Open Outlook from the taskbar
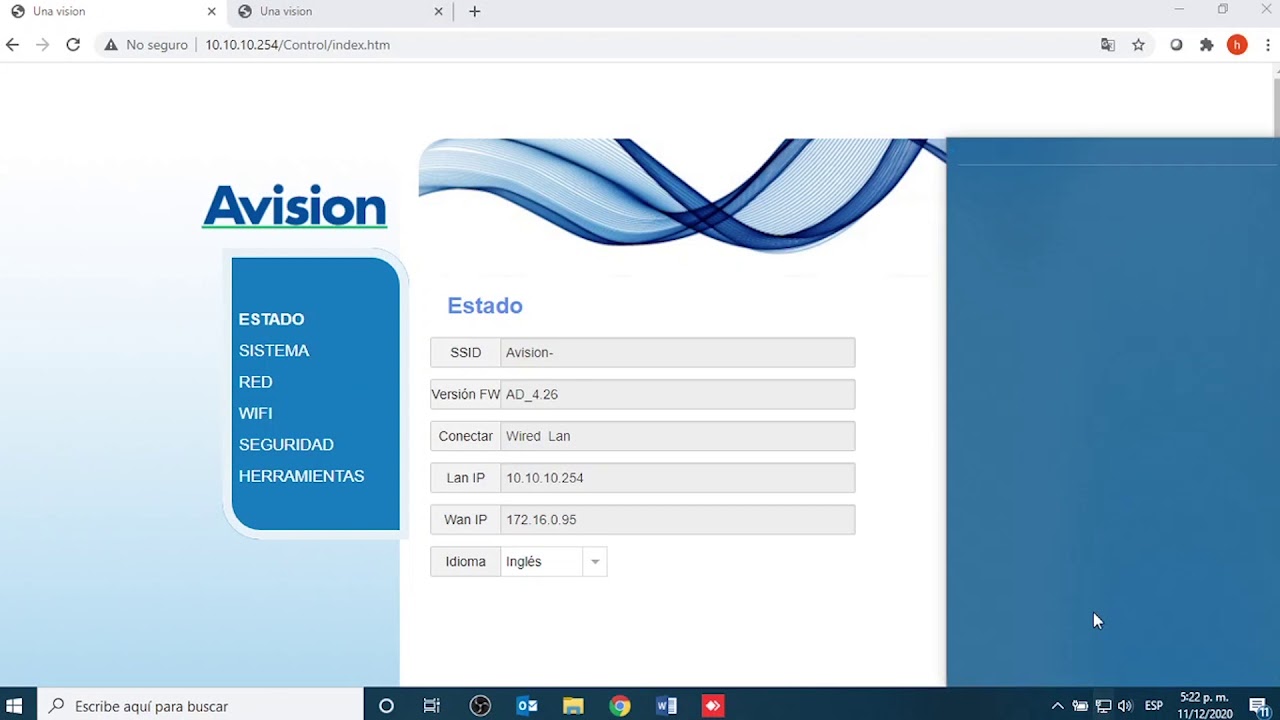Image resolution: width=1280 pixels, height=720 pixels. coord(527,706)
